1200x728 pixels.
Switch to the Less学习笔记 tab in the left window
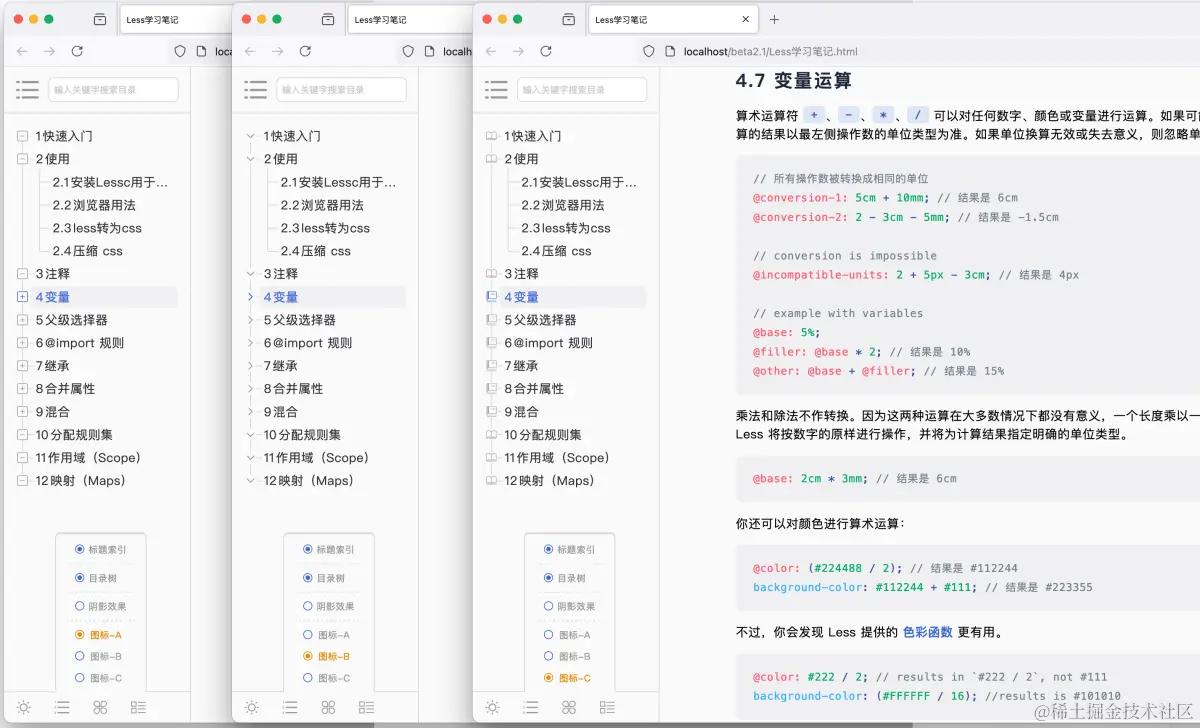tap(177, 19)
